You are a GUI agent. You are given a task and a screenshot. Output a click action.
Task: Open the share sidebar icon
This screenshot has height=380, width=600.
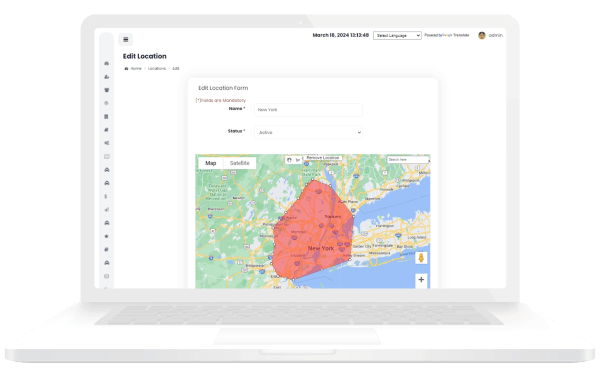[107, 143]
